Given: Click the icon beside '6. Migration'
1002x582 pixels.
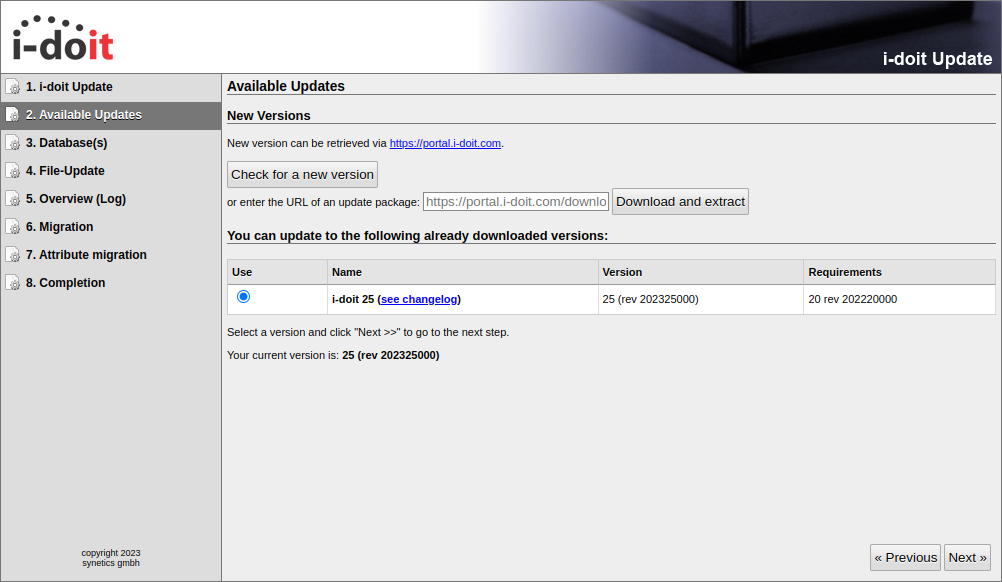Looking at the screenshot, I should tap(13, 227).
